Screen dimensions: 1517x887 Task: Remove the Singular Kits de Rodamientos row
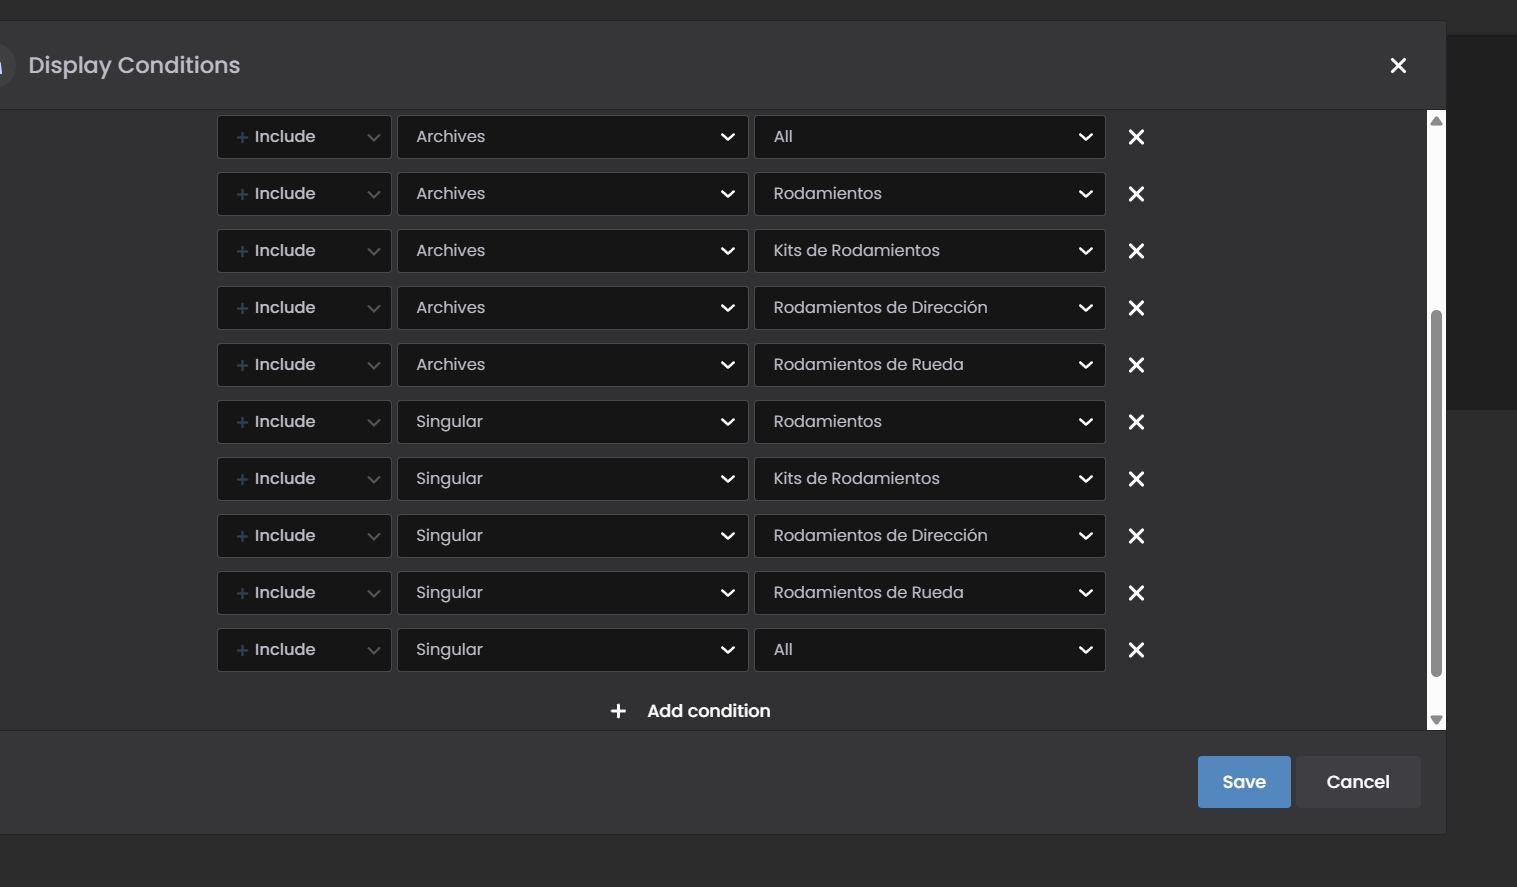[1136, 479]
